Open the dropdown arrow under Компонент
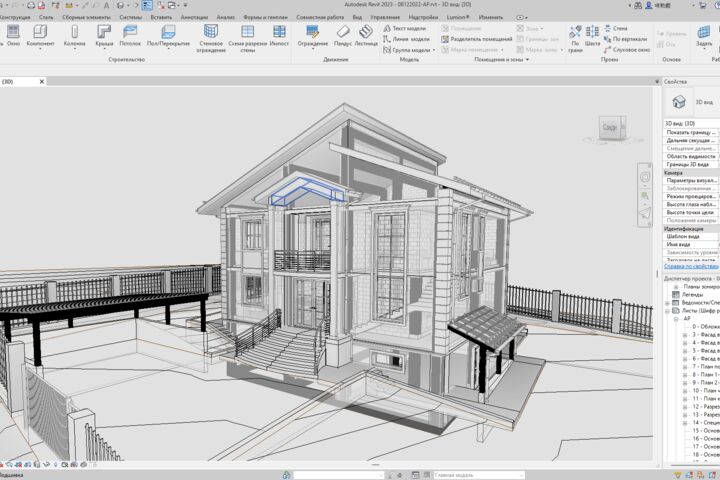 (x=40, y=49)
